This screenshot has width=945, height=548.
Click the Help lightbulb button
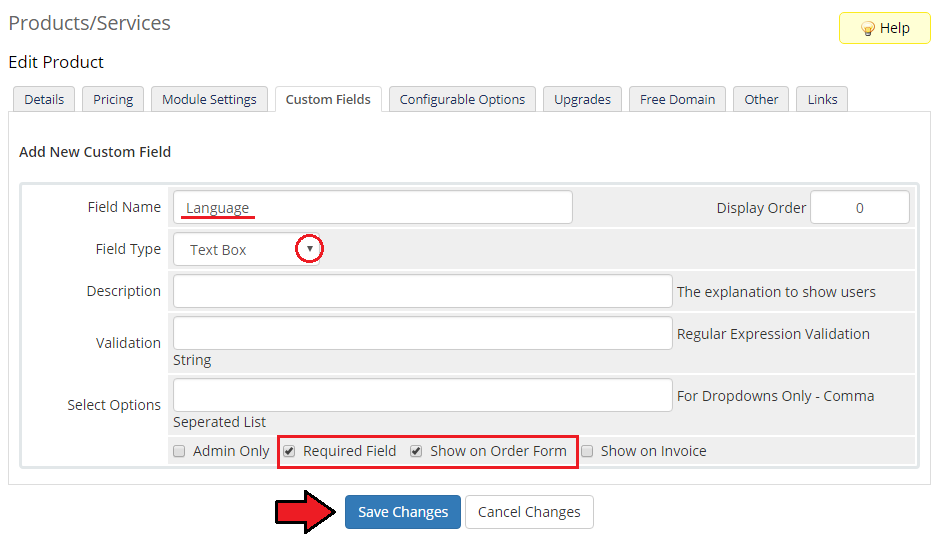pos(884,28)
